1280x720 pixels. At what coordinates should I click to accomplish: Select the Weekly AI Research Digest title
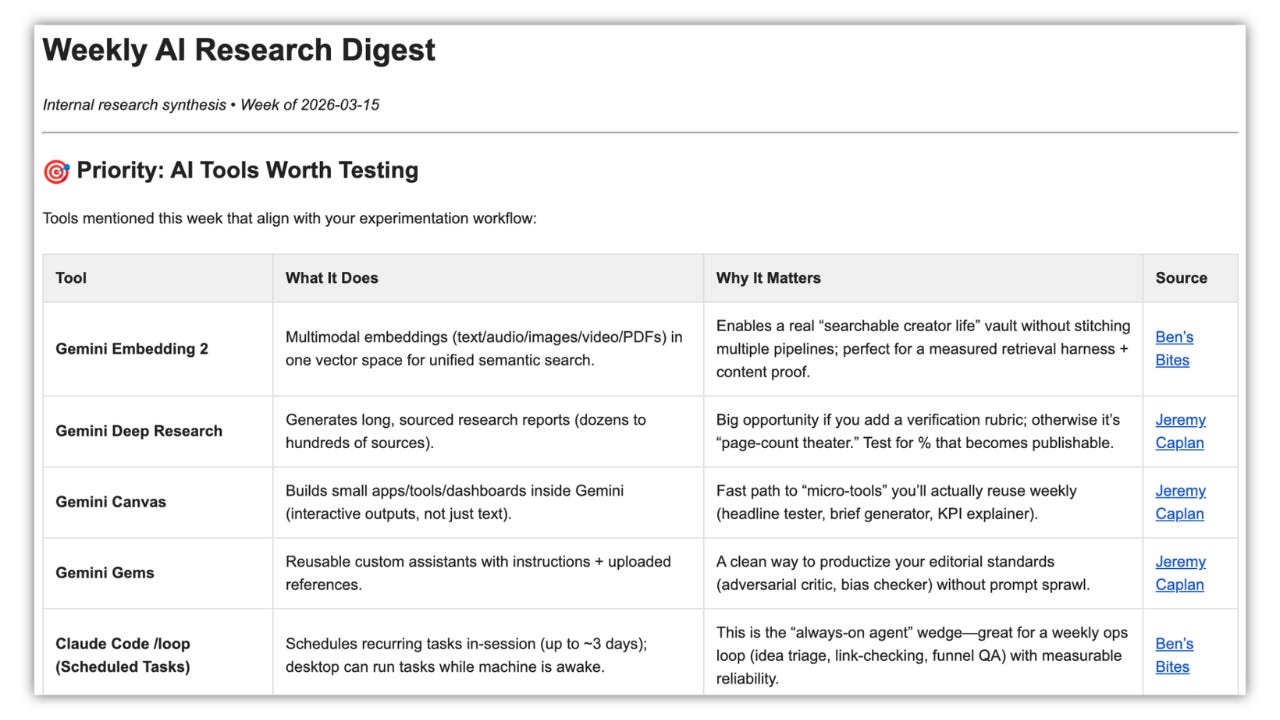[239, 50]
